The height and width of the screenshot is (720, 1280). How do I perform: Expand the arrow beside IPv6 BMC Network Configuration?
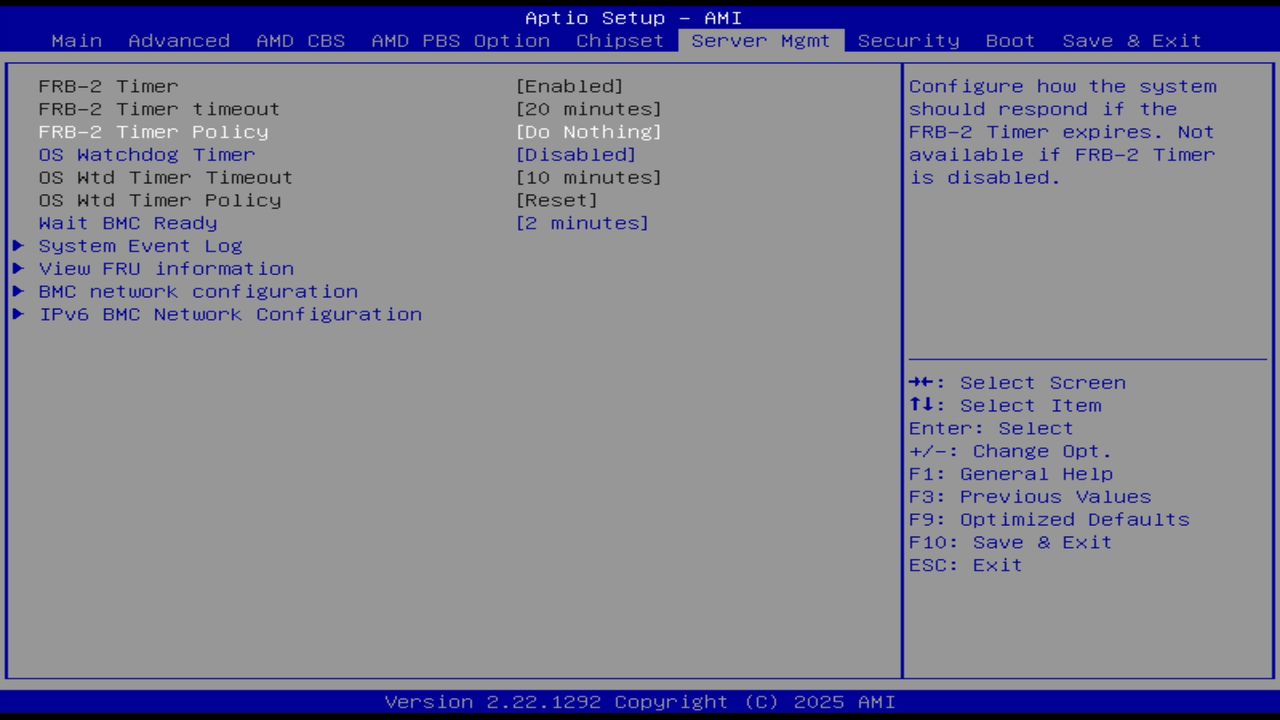pyautogui.click(x=18, y=314)
